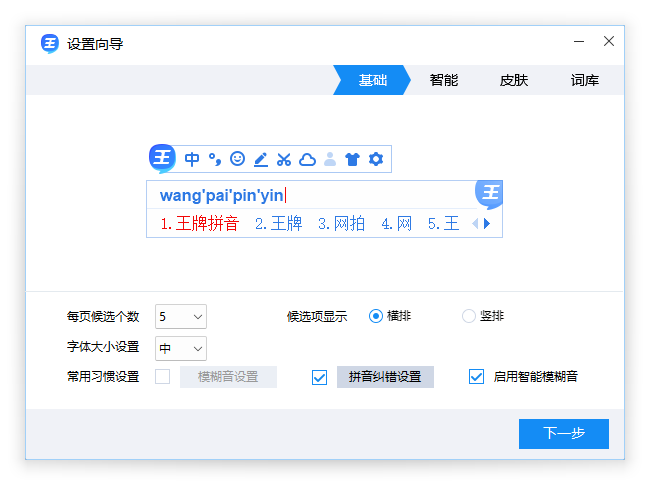
Task: Enable the 模糊音设置 checkbox
Action: 162,377
